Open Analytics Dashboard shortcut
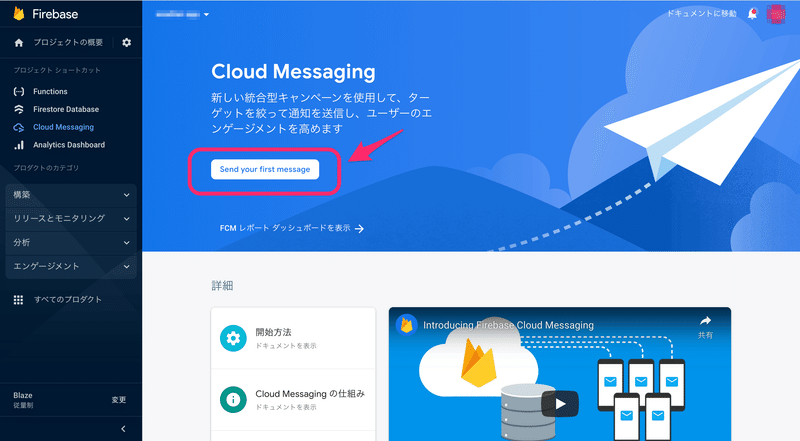Viewport: 800px width, 441px height. click(x=69, y=145)
